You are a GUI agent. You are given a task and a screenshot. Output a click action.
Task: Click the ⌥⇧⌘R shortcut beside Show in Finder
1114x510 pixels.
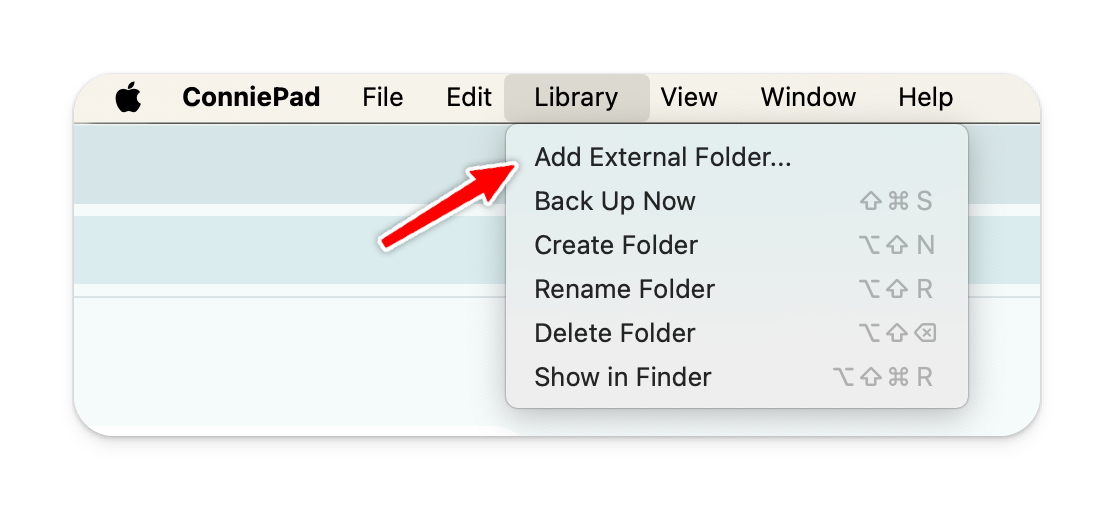[x=883, y=378]
